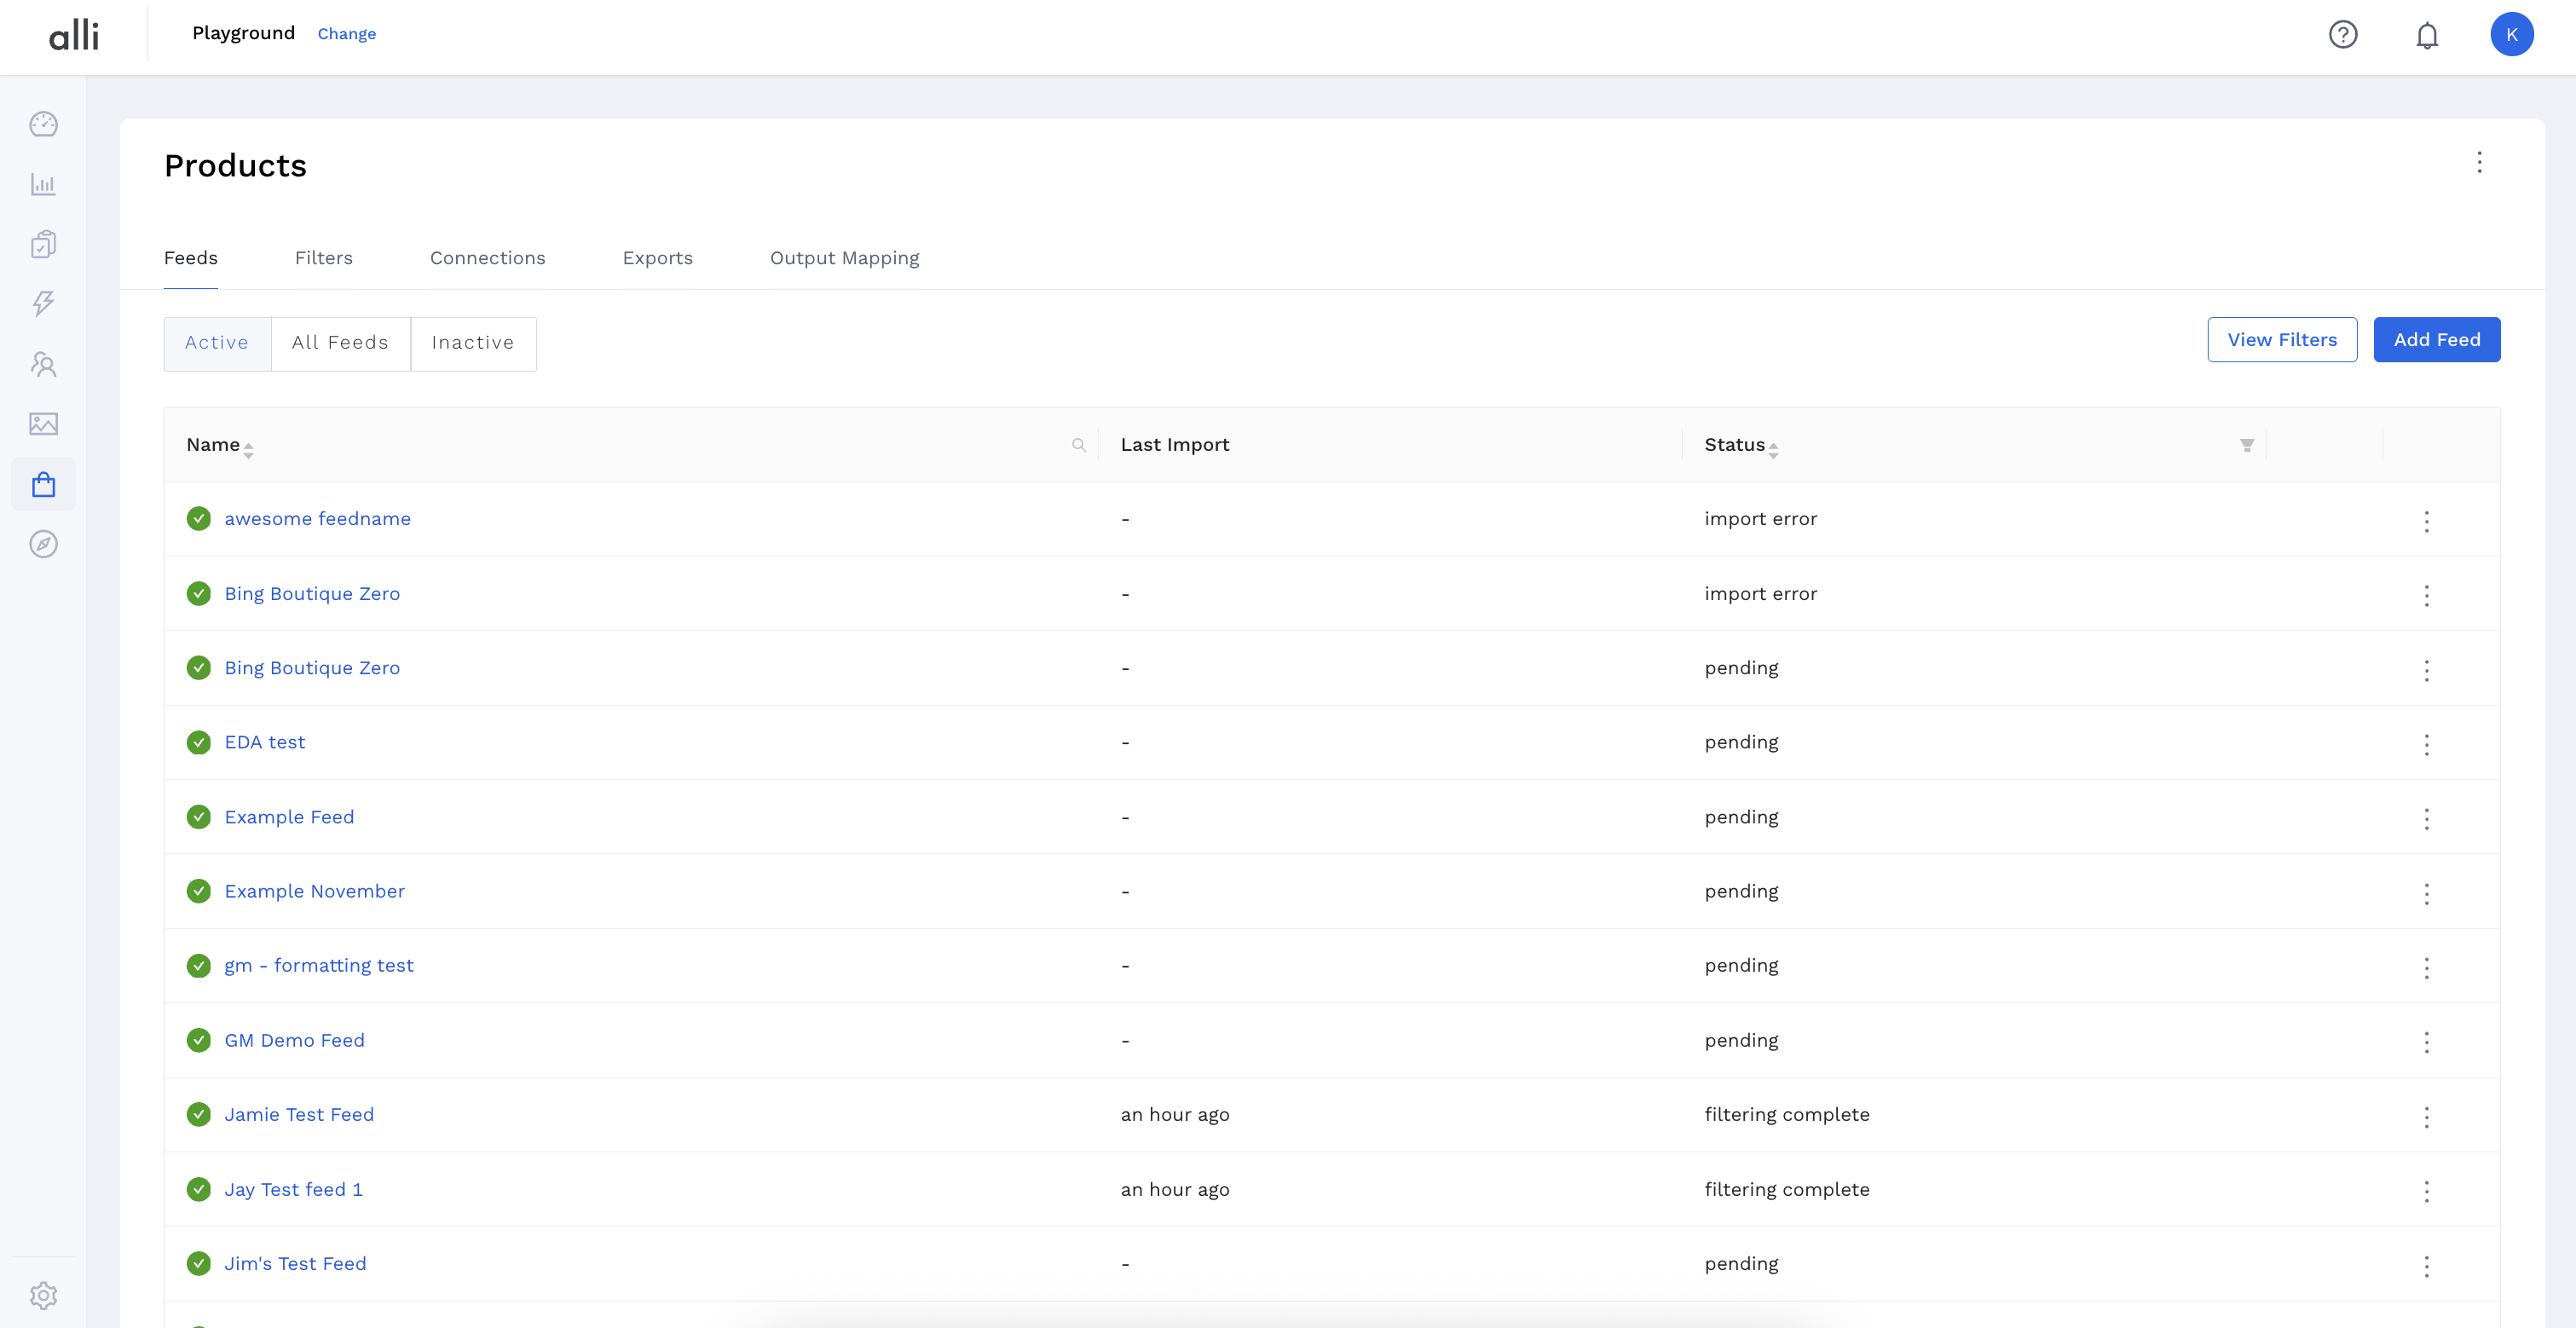Image resolution: width=2576 pixels, height=1328 pixels.
Task: Open the dashboard gauge icon in sidebar
Action: [x=43, y=124]
